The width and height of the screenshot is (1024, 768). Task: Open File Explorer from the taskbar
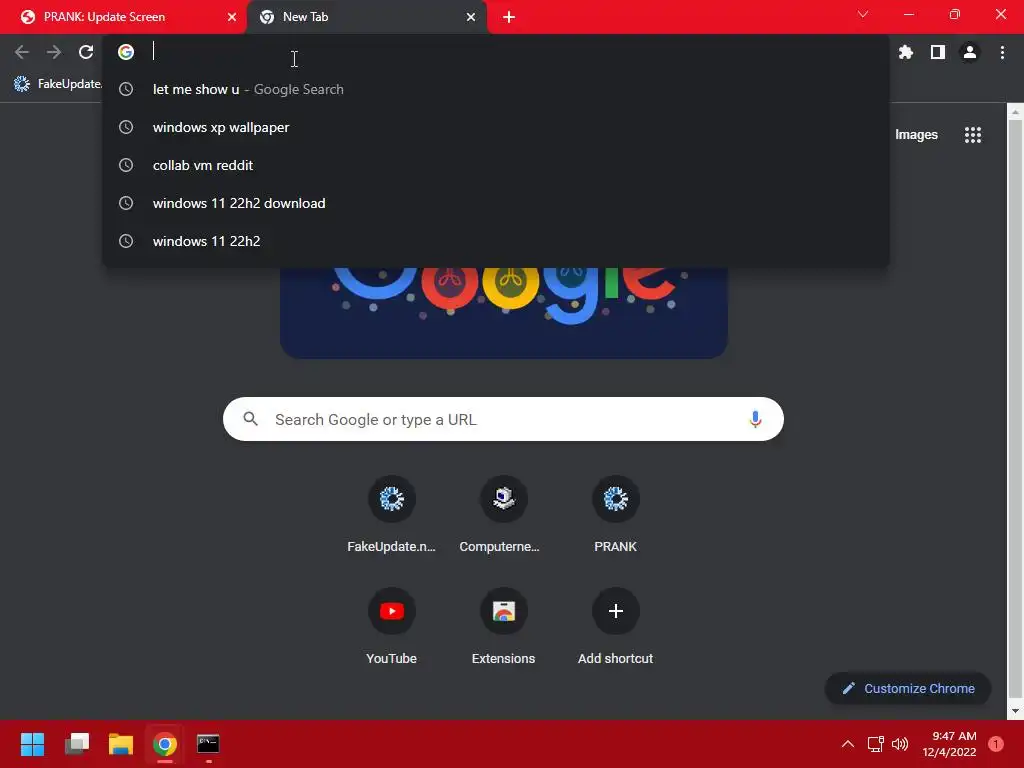click(121, 744)
